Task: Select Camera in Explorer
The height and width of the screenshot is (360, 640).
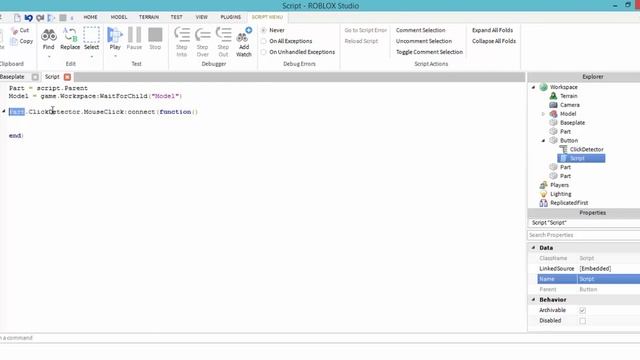Action: click(x=569, y=105)
